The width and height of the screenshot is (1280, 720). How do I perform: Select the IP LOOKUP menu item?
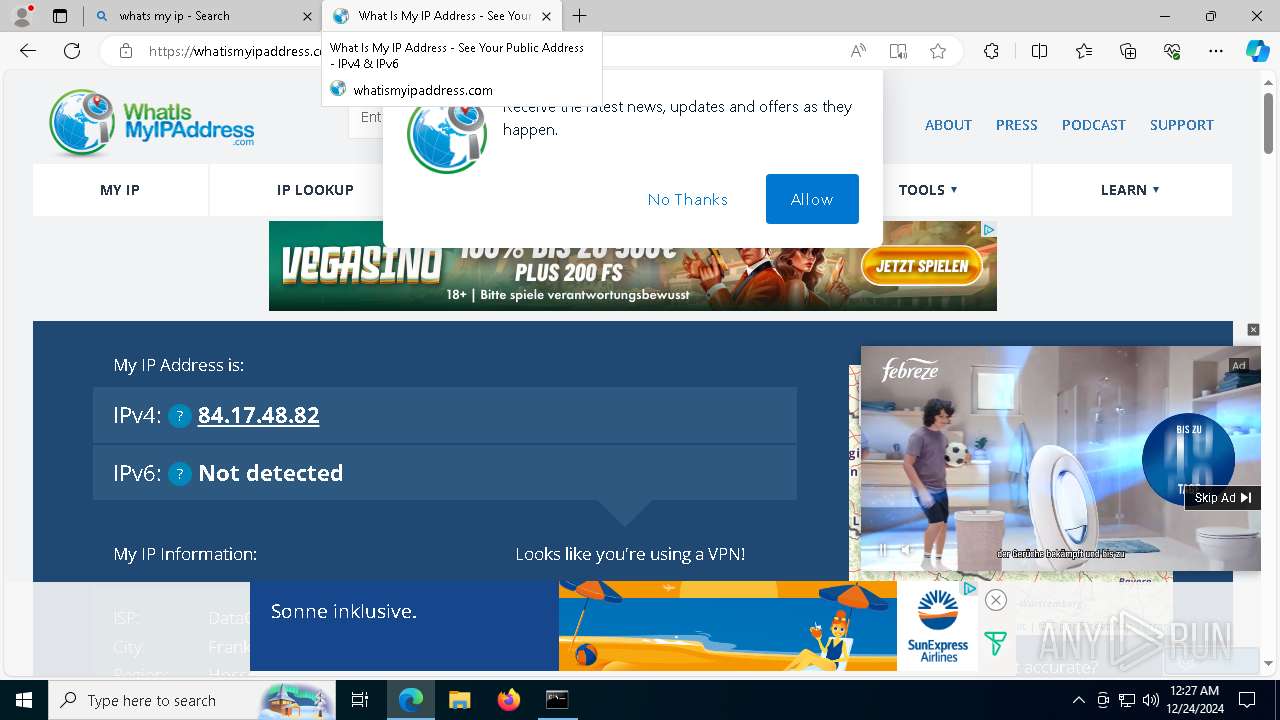(315, 190)
